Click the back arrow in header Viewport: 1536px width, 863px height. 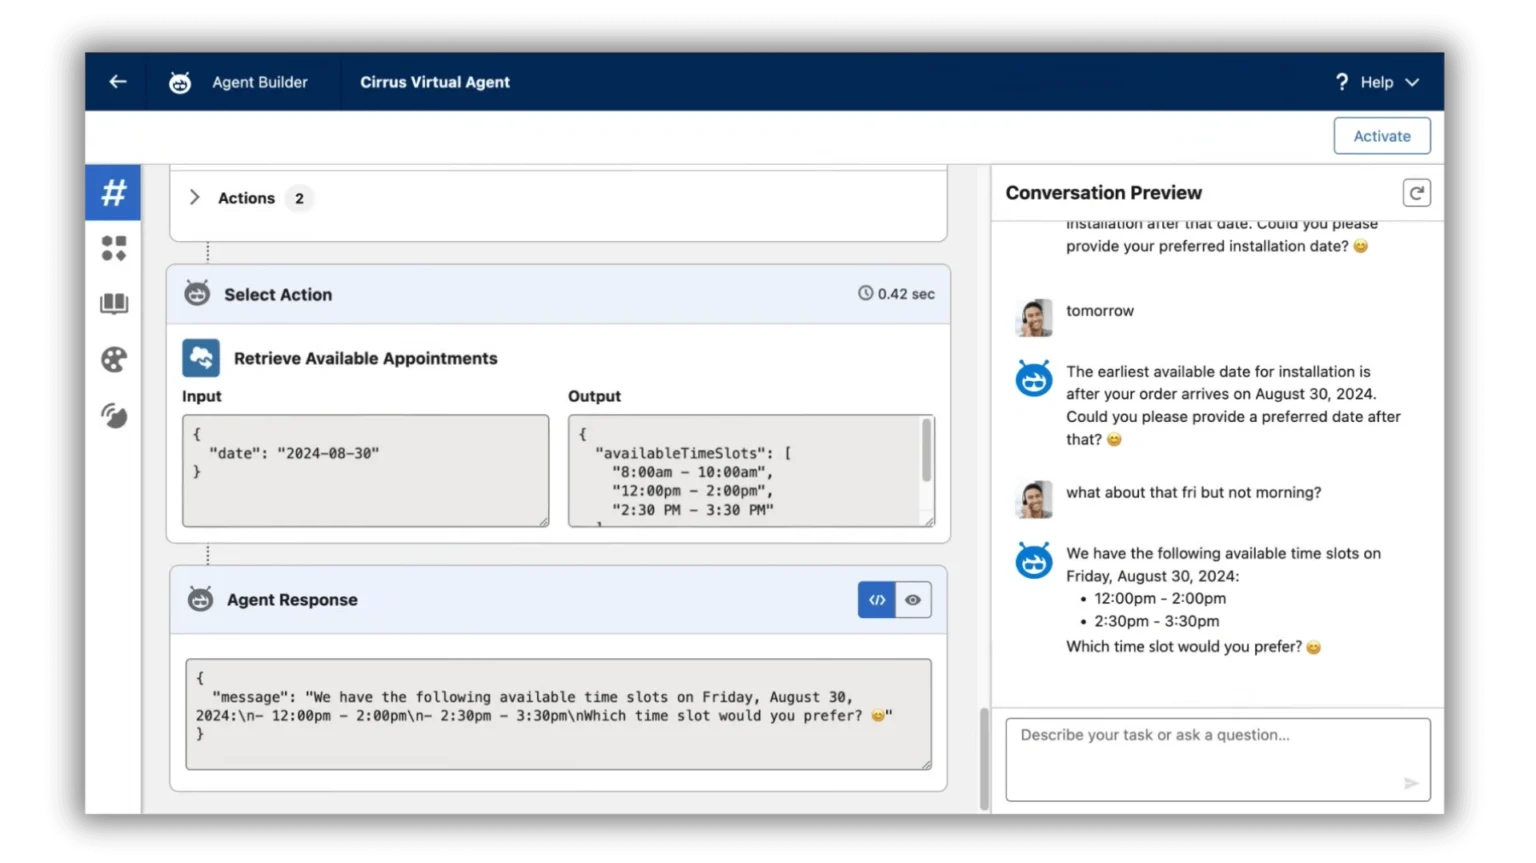click(118, 82)
